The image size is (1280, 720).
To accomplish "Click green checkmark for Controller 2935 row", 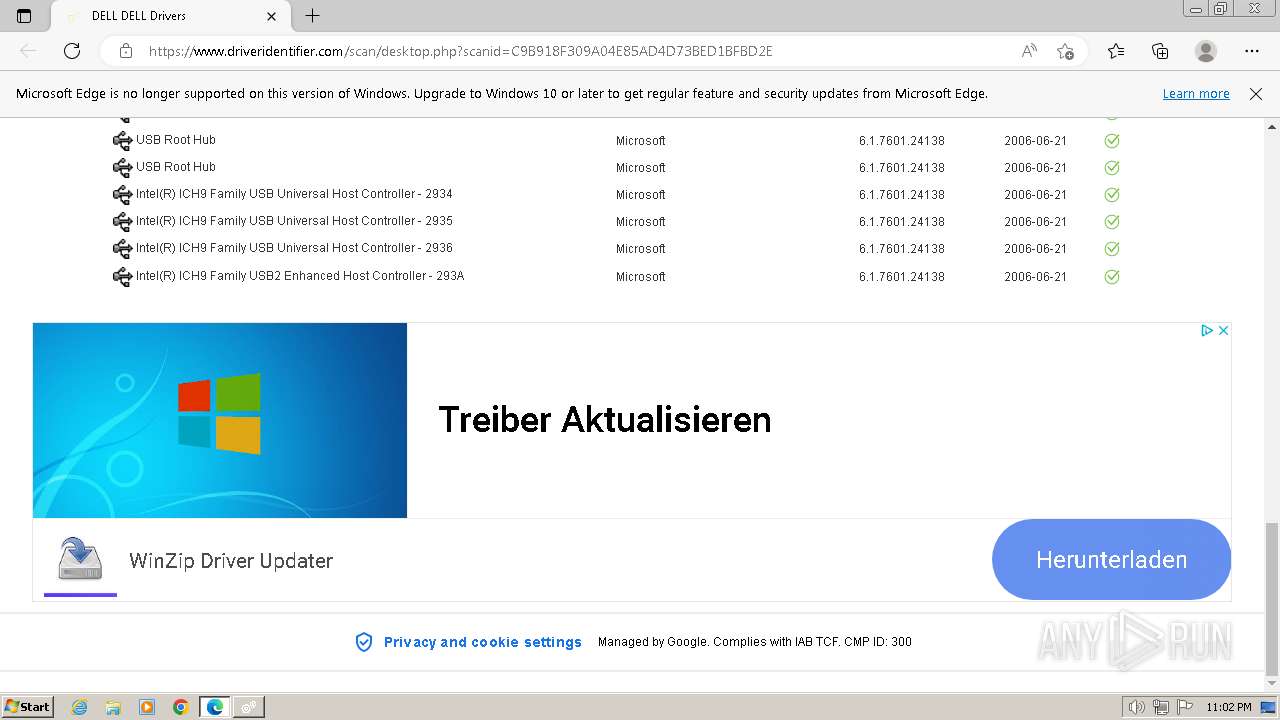I will click(1112, 222).
